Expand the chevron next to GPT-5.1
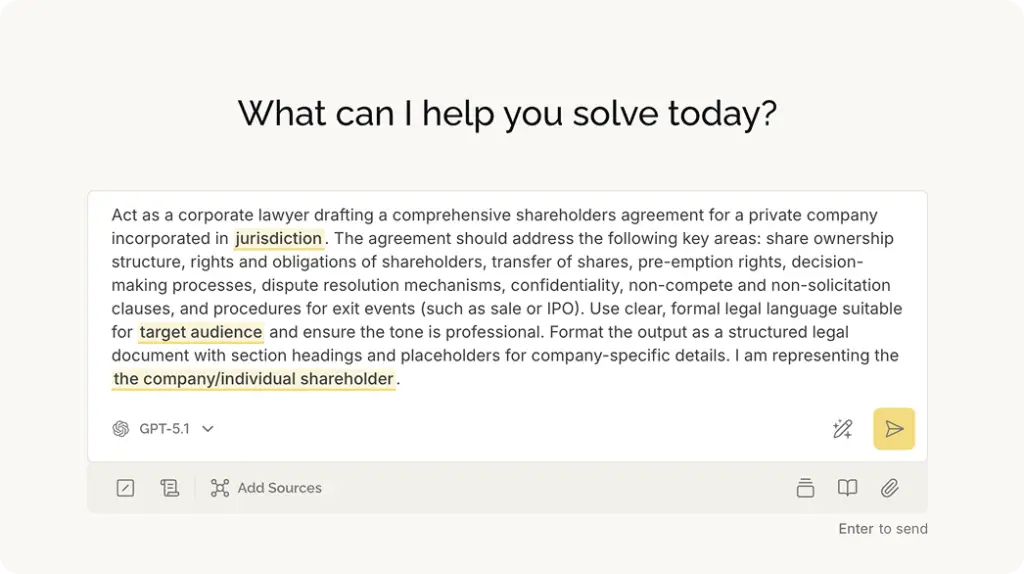This screenshot has height=574, width=1024. point(208,429)
